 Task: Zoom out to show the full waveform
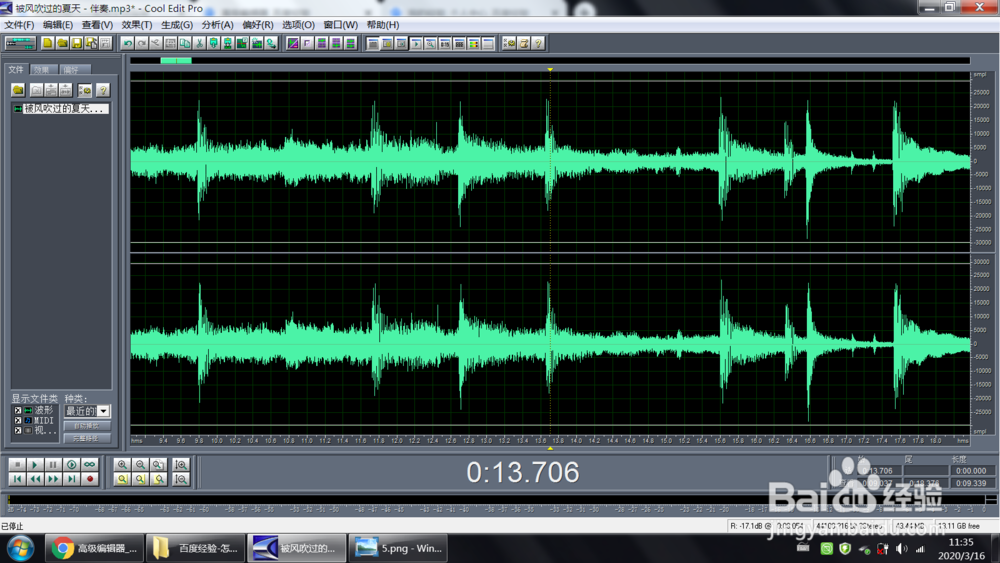(158, 465)
